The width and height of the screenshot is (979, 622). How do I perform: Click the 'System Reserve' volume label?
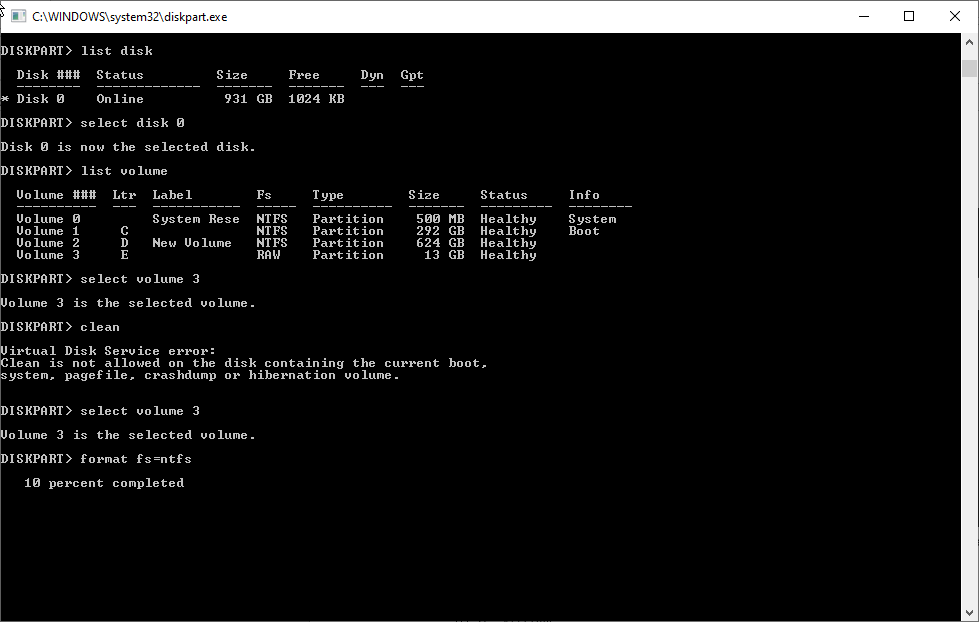click(196, 218)
